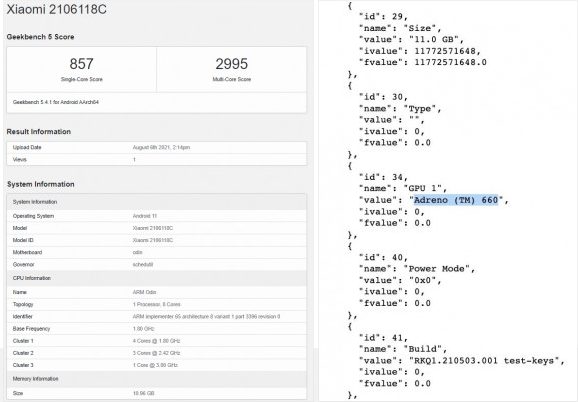Click the single-core score '857'

click(x=81, y=64)
